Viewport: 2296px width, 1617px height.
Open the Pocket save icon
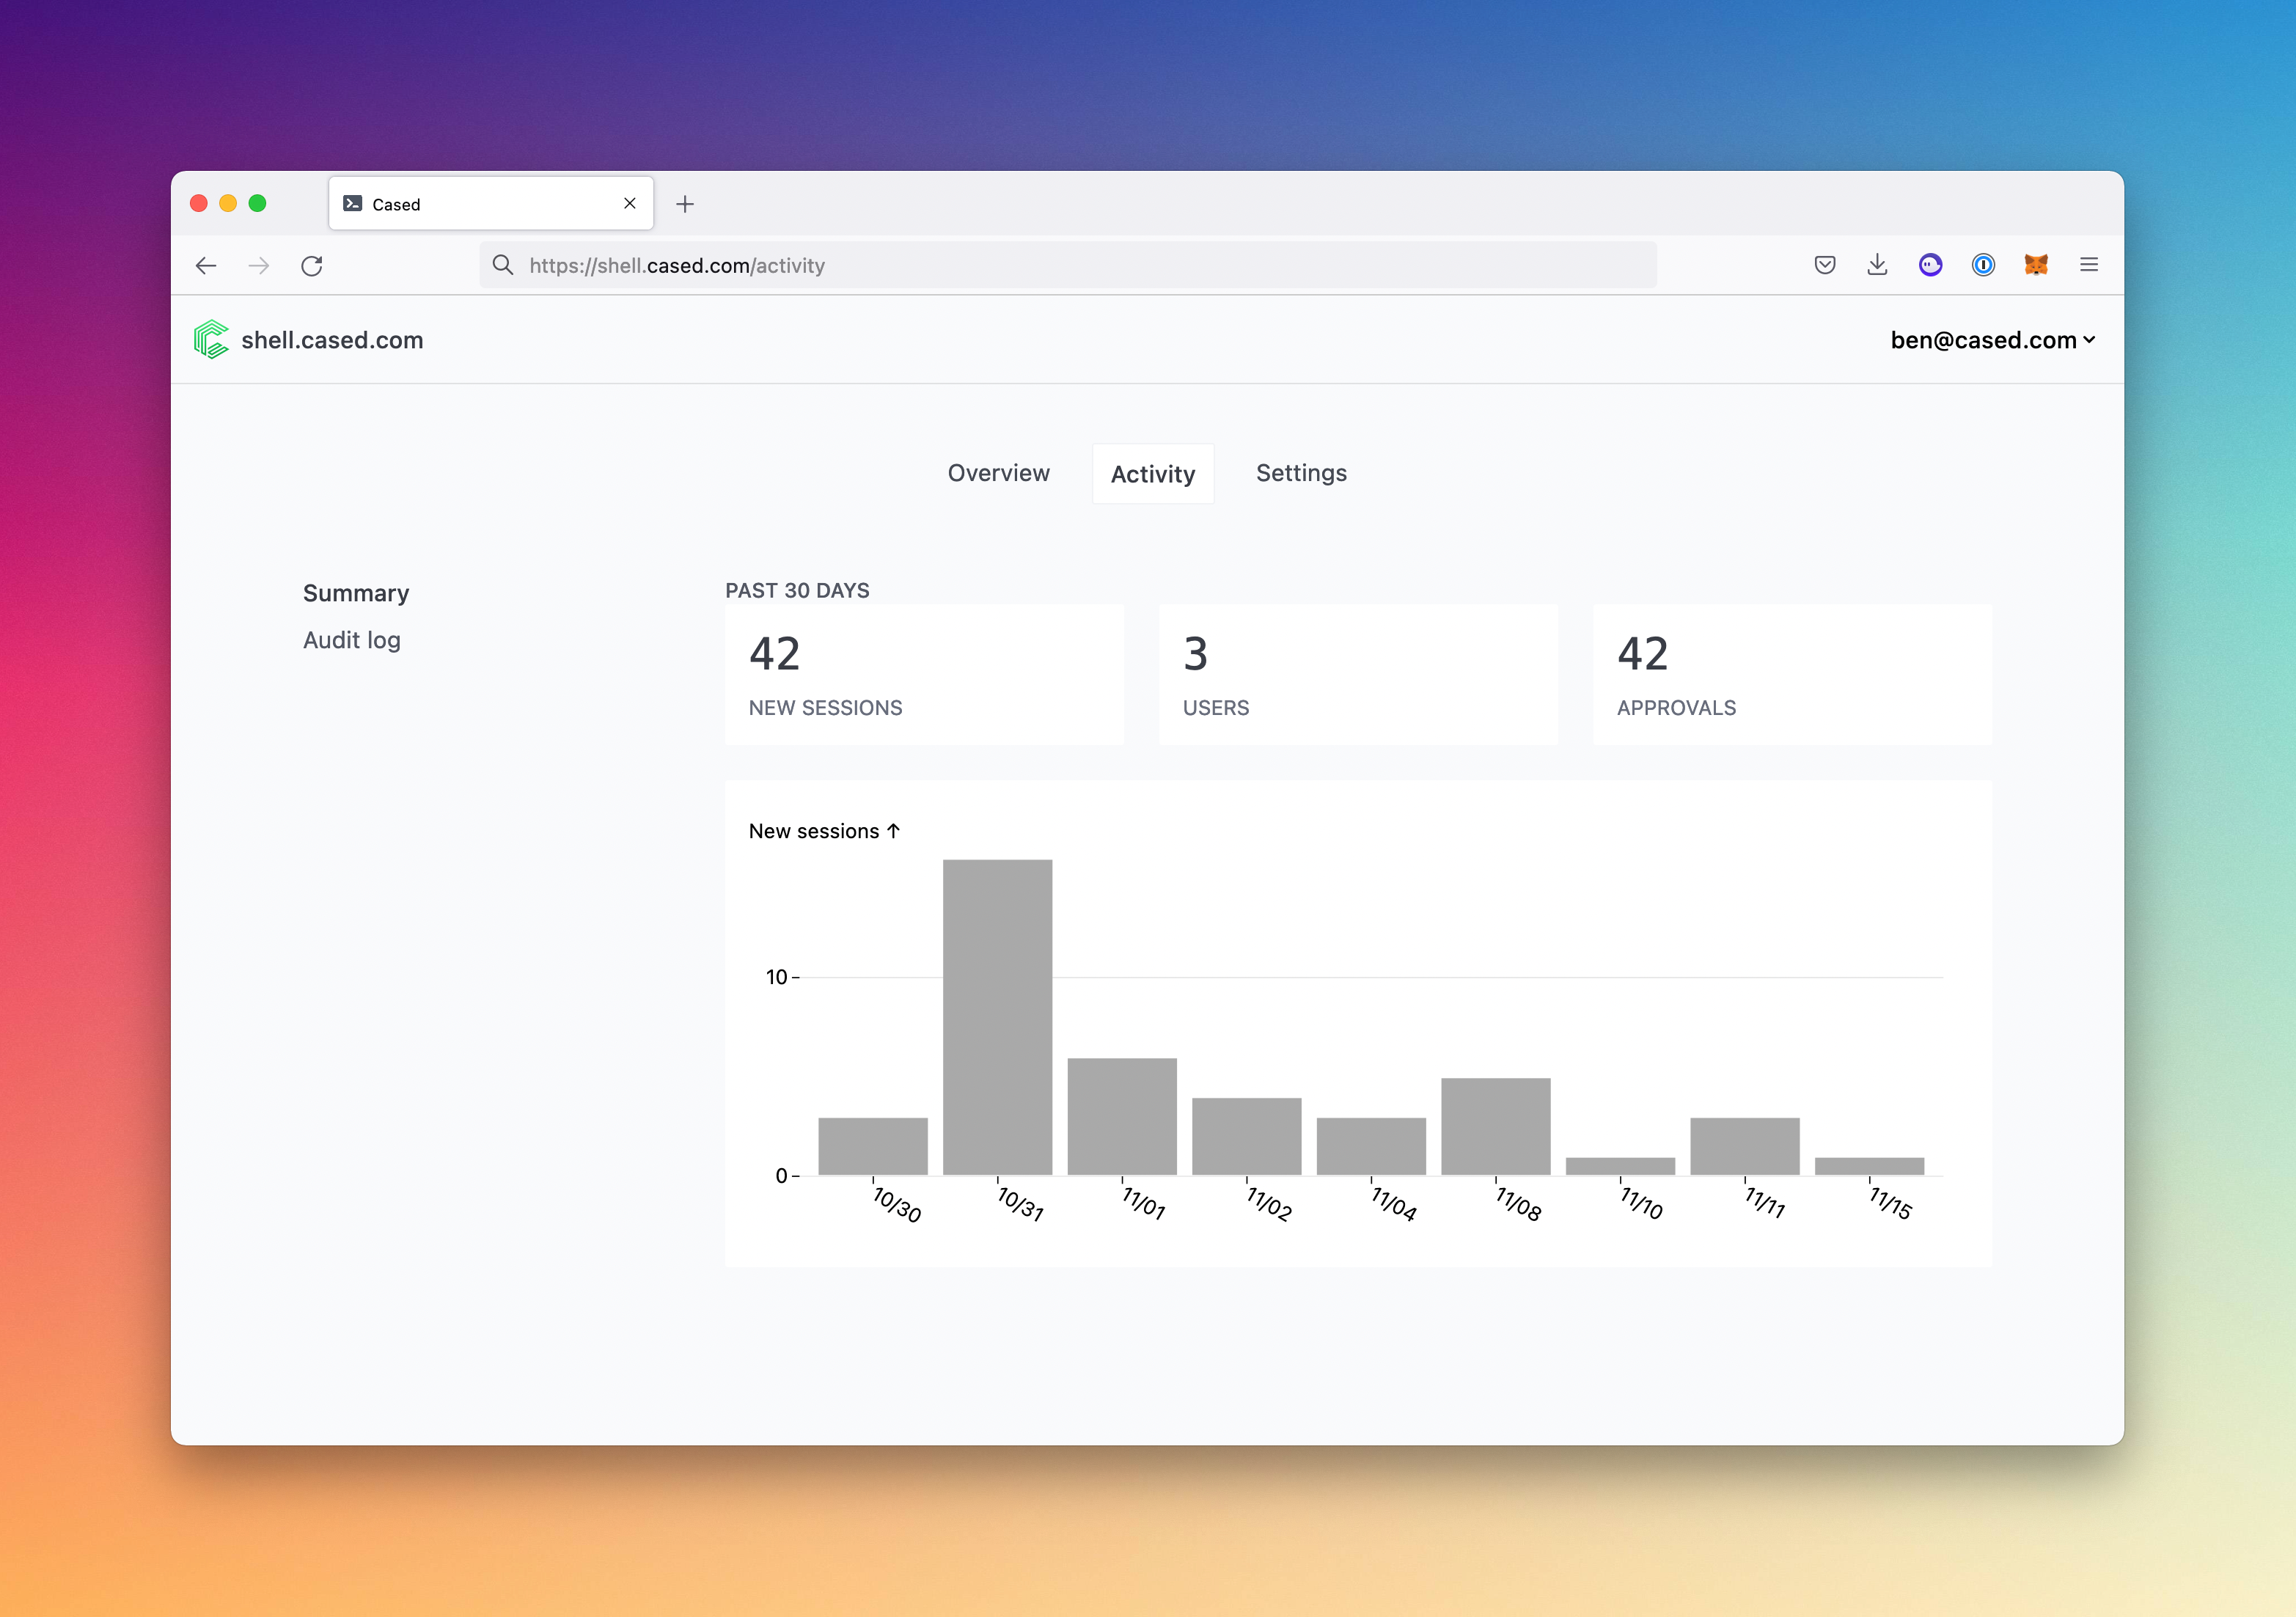pos(1825,265)
